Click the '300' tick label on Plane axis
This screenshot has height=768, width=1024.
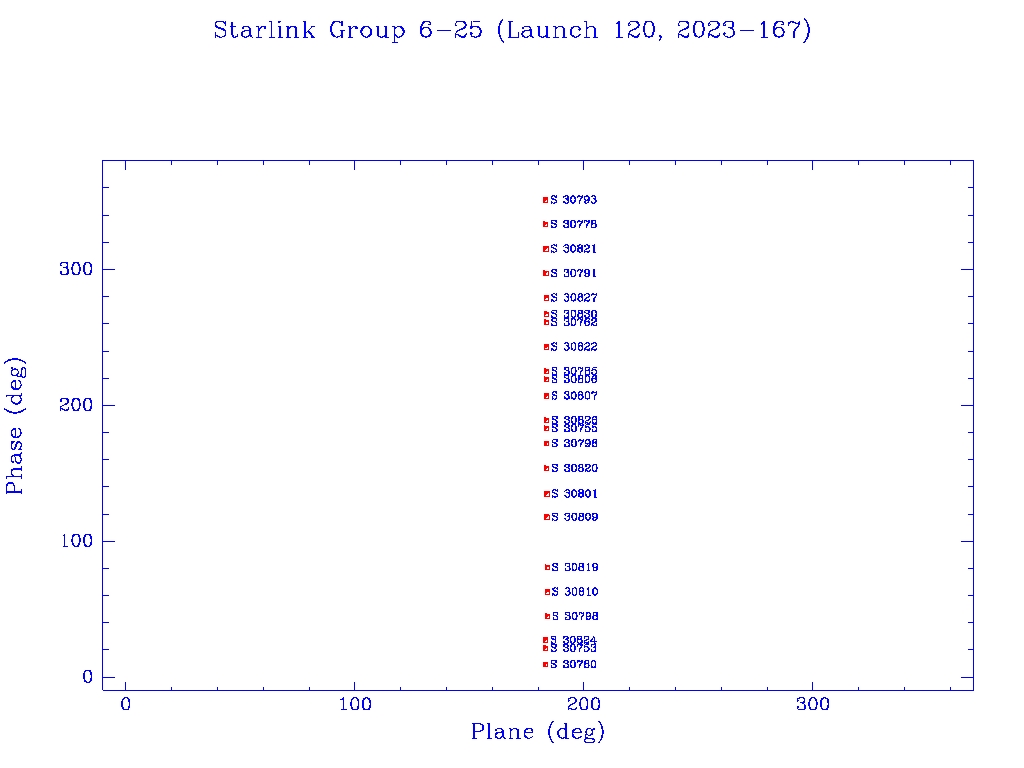point(812,704)
